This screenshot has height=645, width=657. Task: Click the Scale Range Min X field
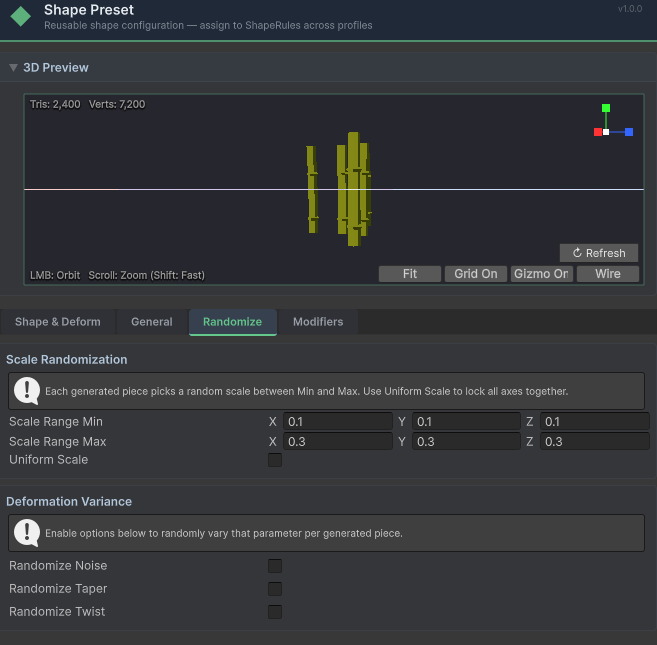tap(337, 422)
